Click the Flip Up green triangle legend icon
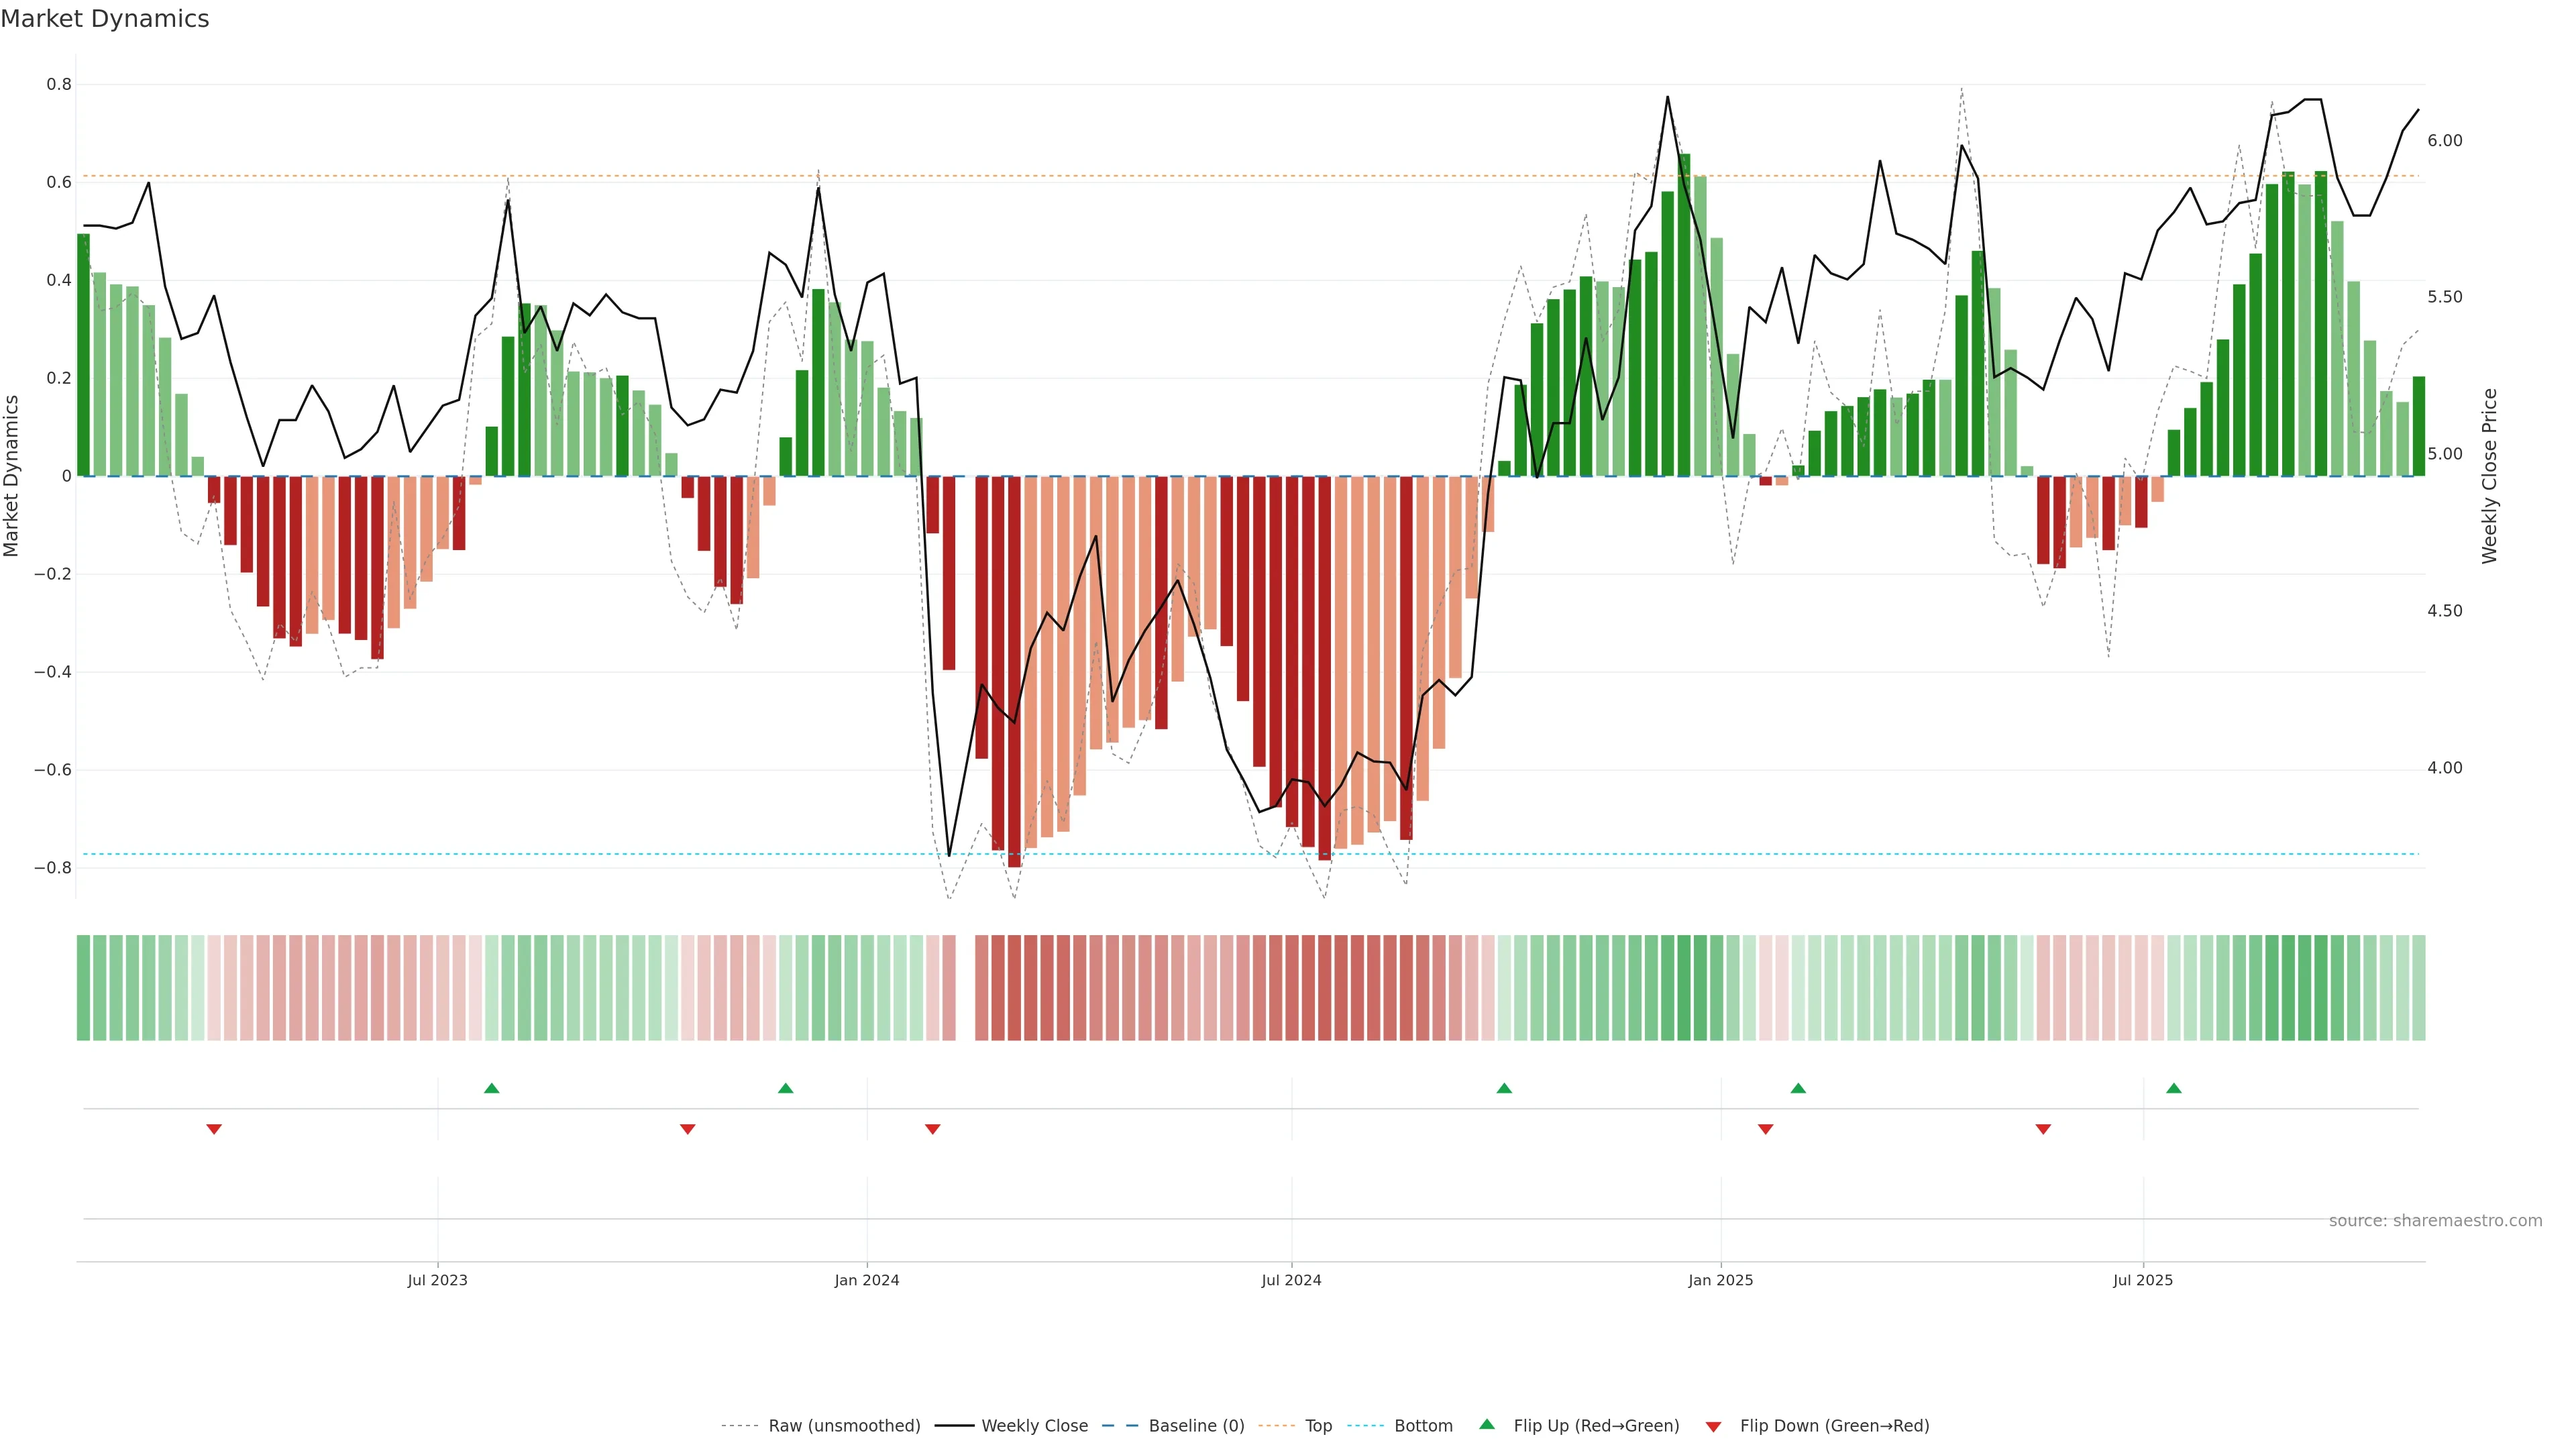Screen dimensions: 2576x1449 [1487, 1424]
